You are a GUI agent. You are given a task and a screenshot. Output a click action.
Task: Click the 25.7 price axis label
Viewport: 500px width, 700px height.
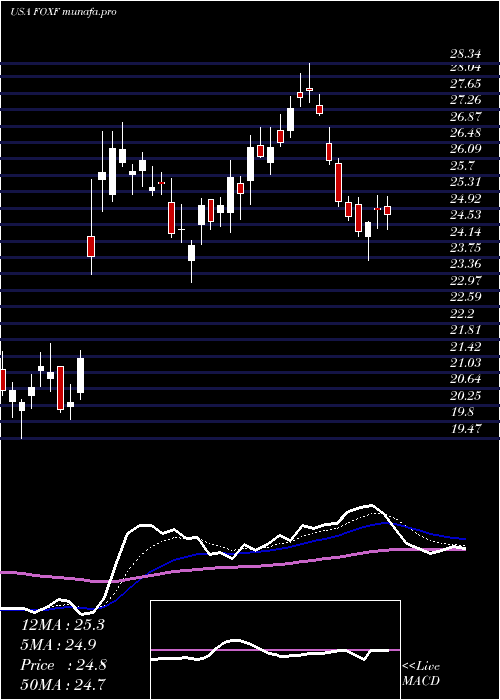point(462,166)
